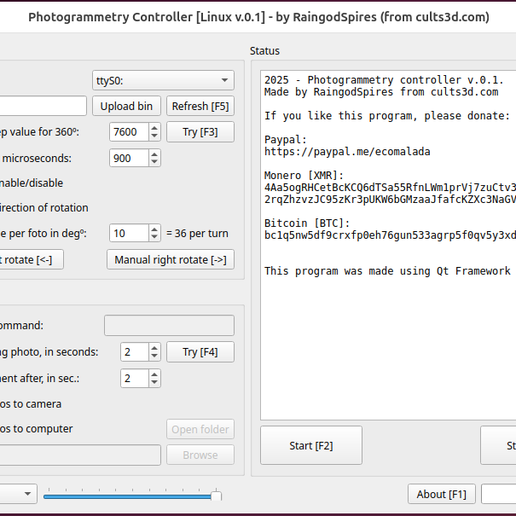Click the Browse button

click(x=200, y=455)
